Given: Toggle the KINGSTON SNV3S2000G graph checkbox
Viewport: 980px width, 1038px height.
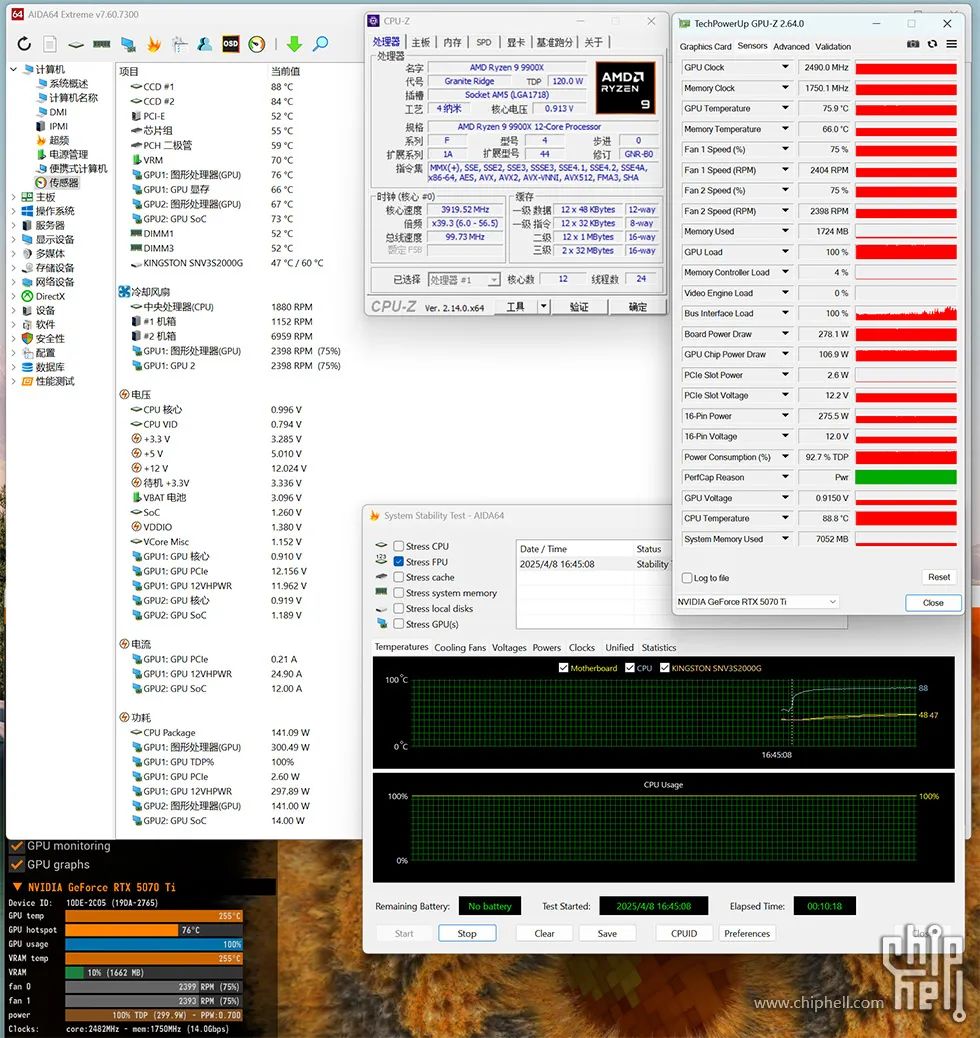Looking at the screenshot, I should click(x=664, y=668).
